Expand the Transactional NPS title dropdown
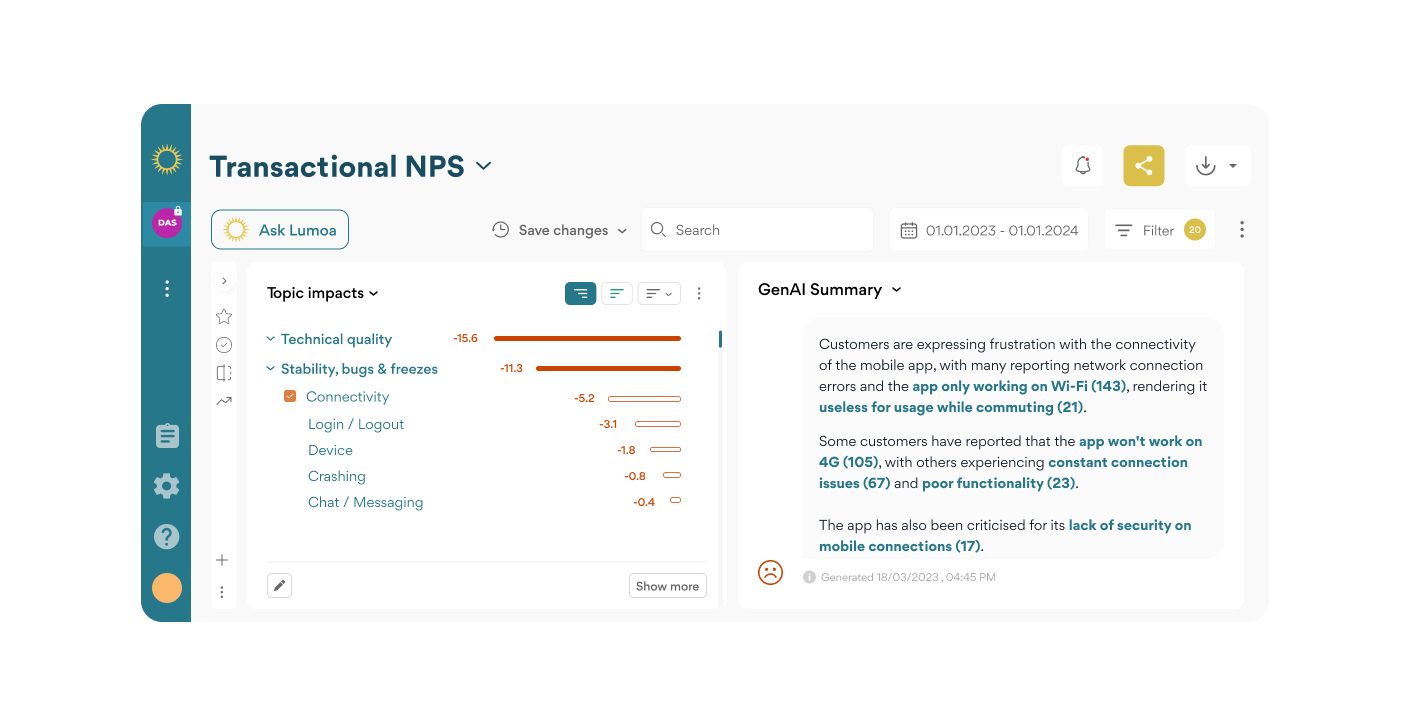The width and height of the screenshot is (1410, 725). [x=484, y=166]
